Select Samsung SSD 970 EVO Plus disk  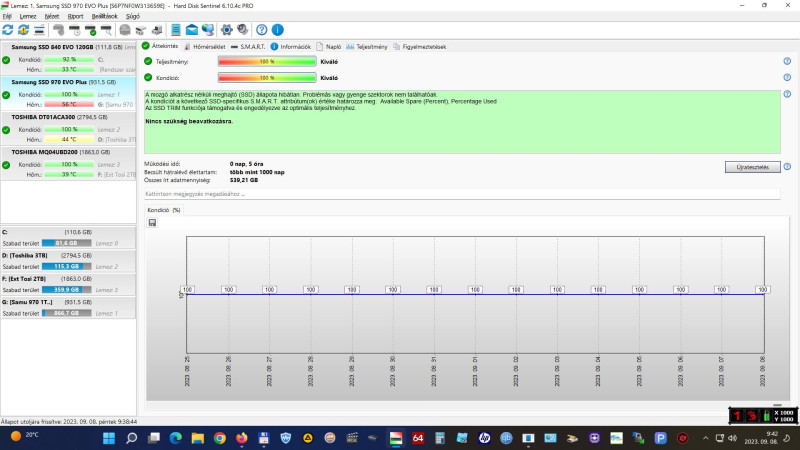pyautogui.click(x=68, y=93)
